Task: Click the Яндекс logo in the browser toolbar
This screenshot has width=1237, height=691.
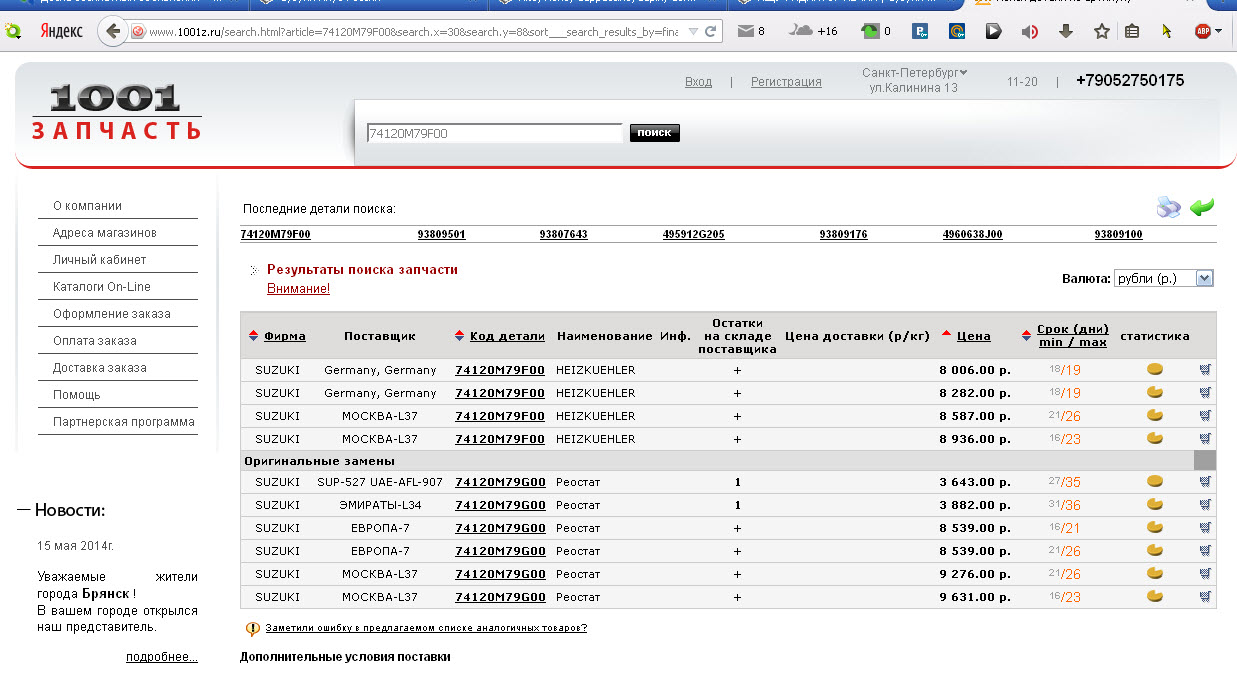Action: tap(61, 31)
